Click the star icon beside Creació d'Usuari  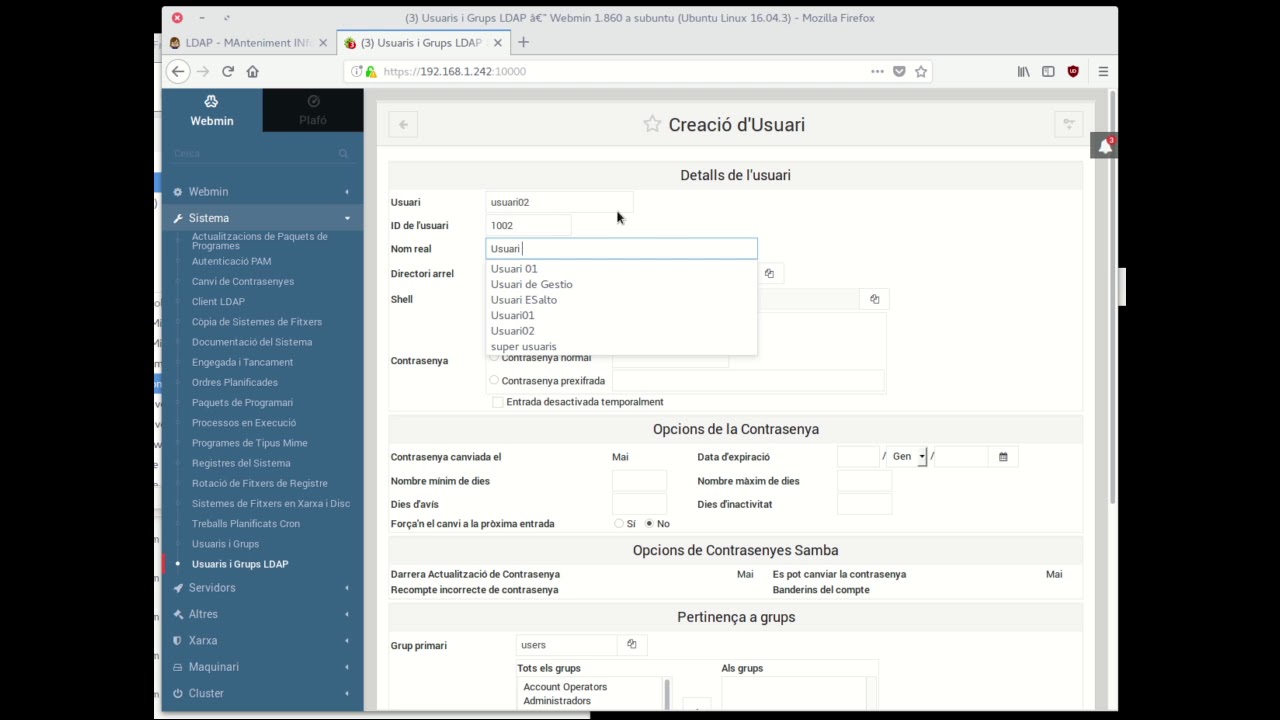pos(652,124)
